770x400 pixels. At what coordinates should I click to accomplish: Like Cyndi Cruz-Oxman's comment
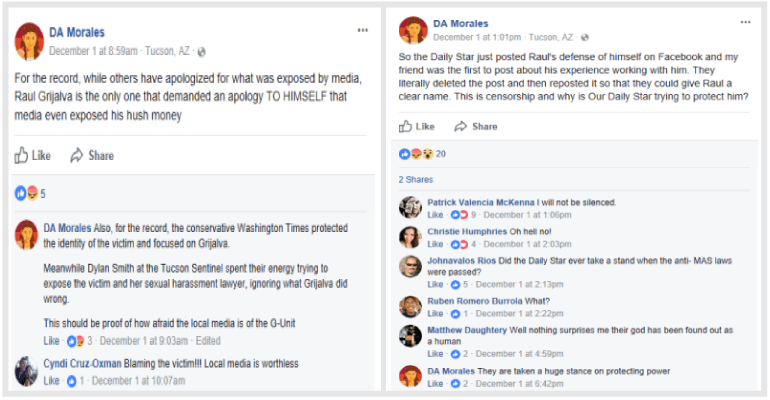[50, 381]
